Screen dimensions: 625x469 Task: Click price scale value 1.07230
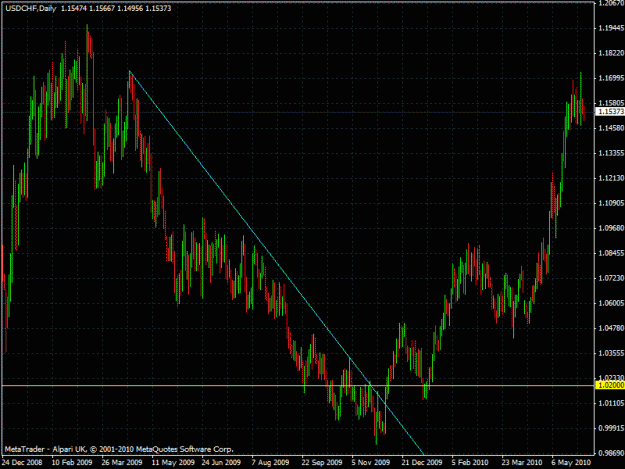pos(611,279)
